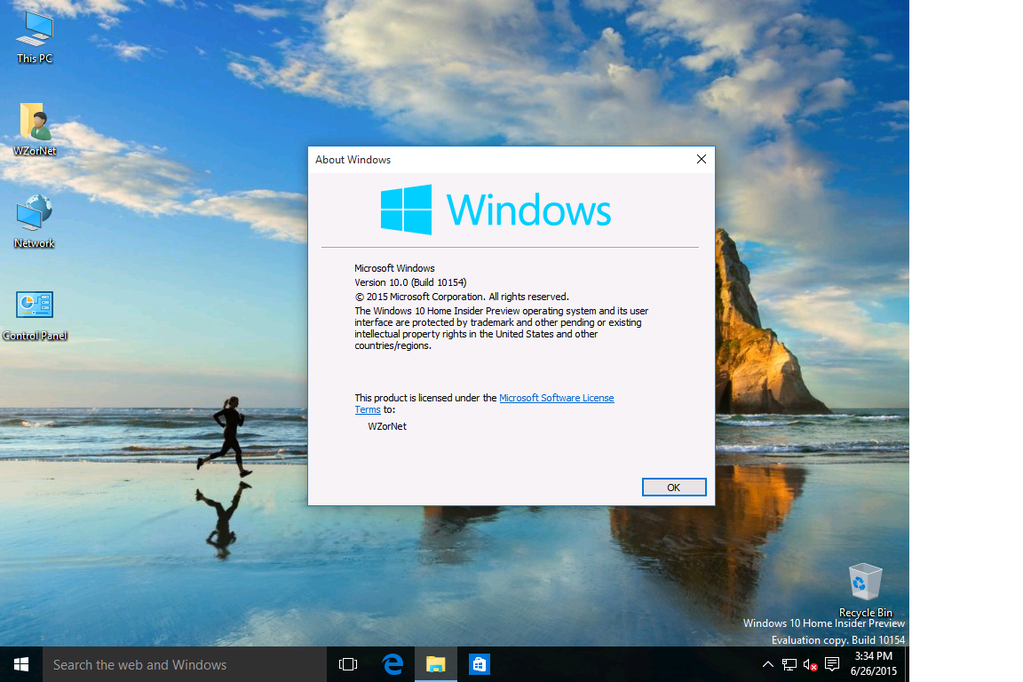Open File Explorer from the taskbar

(x=436, y=664)
